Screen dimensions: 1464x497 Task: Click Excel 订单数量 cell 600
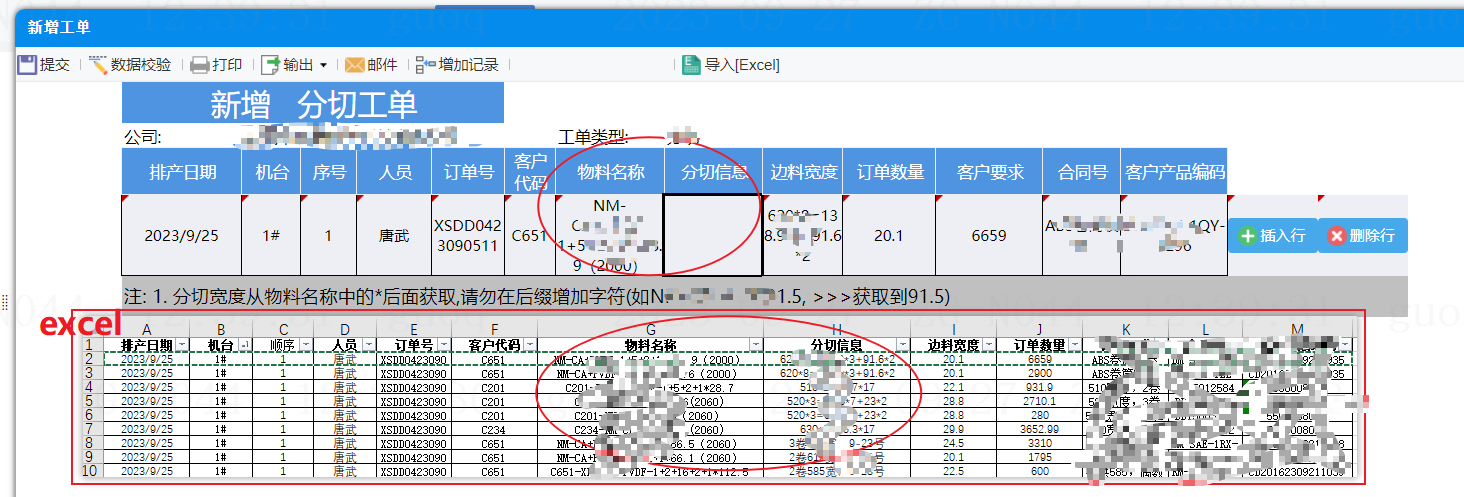pos(1038,471)
